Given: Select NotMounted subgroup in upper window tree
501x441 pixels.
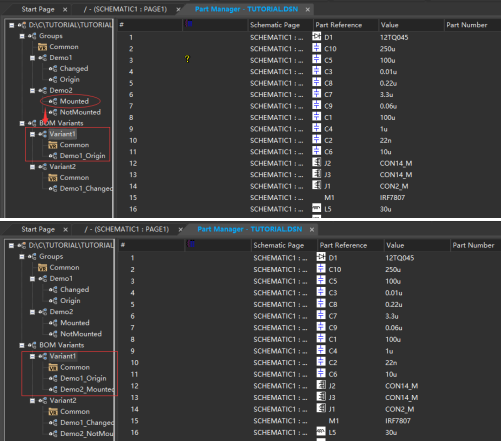Looking at the screenshot, I should tap(80, 112).
